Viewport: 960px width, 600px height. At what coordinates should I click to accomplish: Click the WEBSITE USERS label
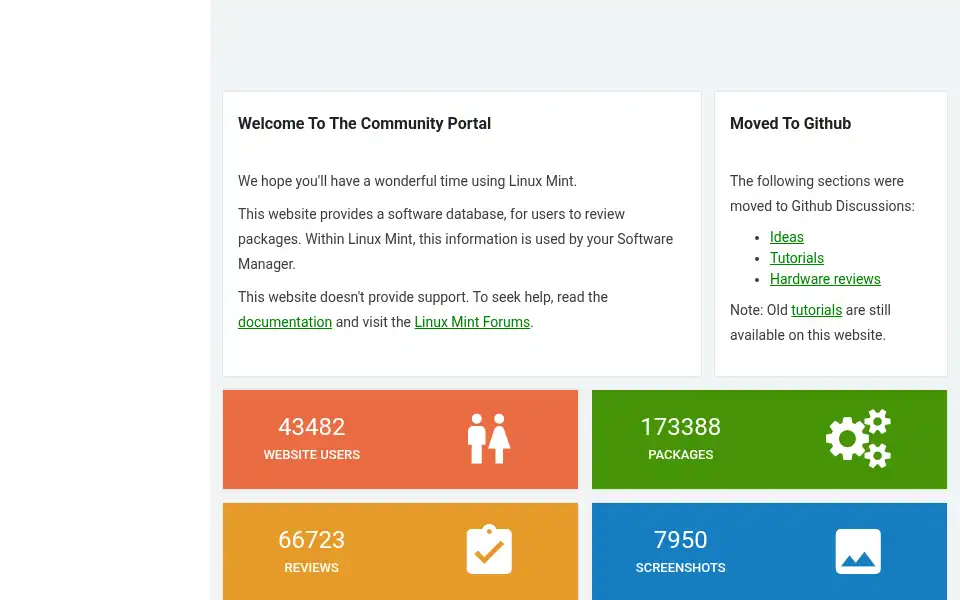tap(312, 455)
